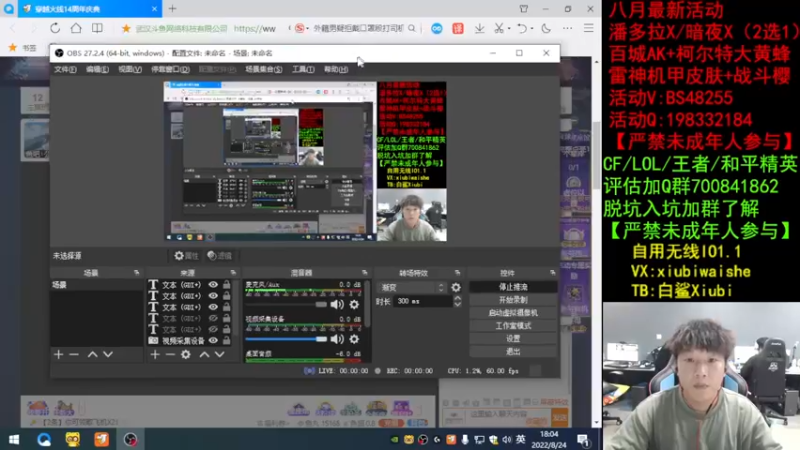Screen dimensions: 800x450
Task: Click the 时长 300 ms duration field
Action: [x=422, y=302]
